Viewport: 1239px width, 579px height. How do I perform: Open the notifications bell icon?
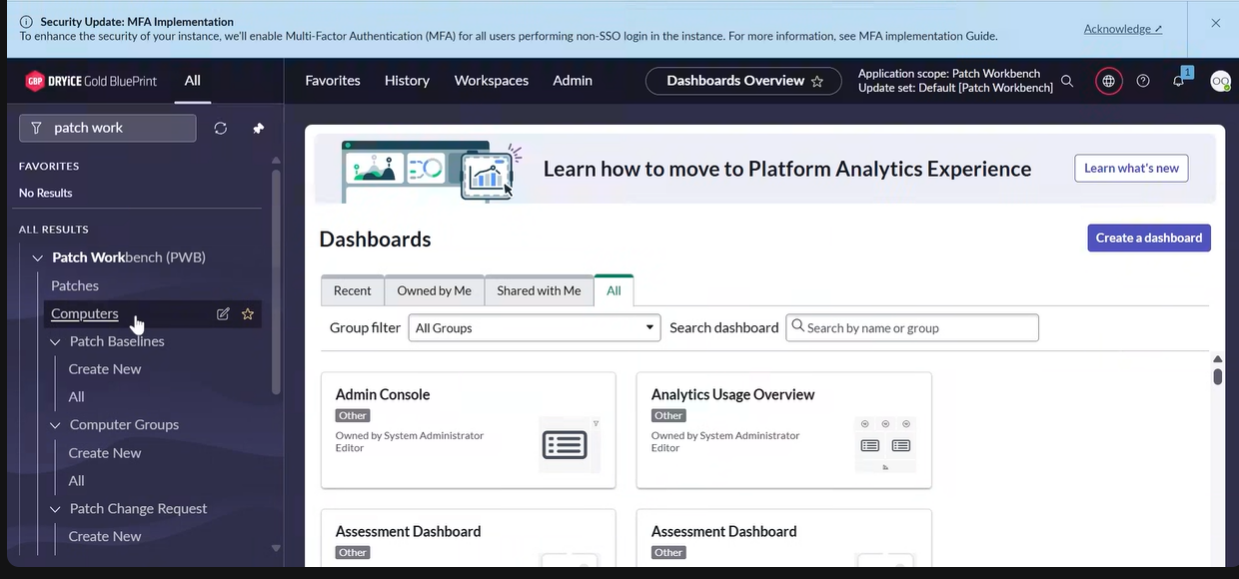tap(1179, 80)
